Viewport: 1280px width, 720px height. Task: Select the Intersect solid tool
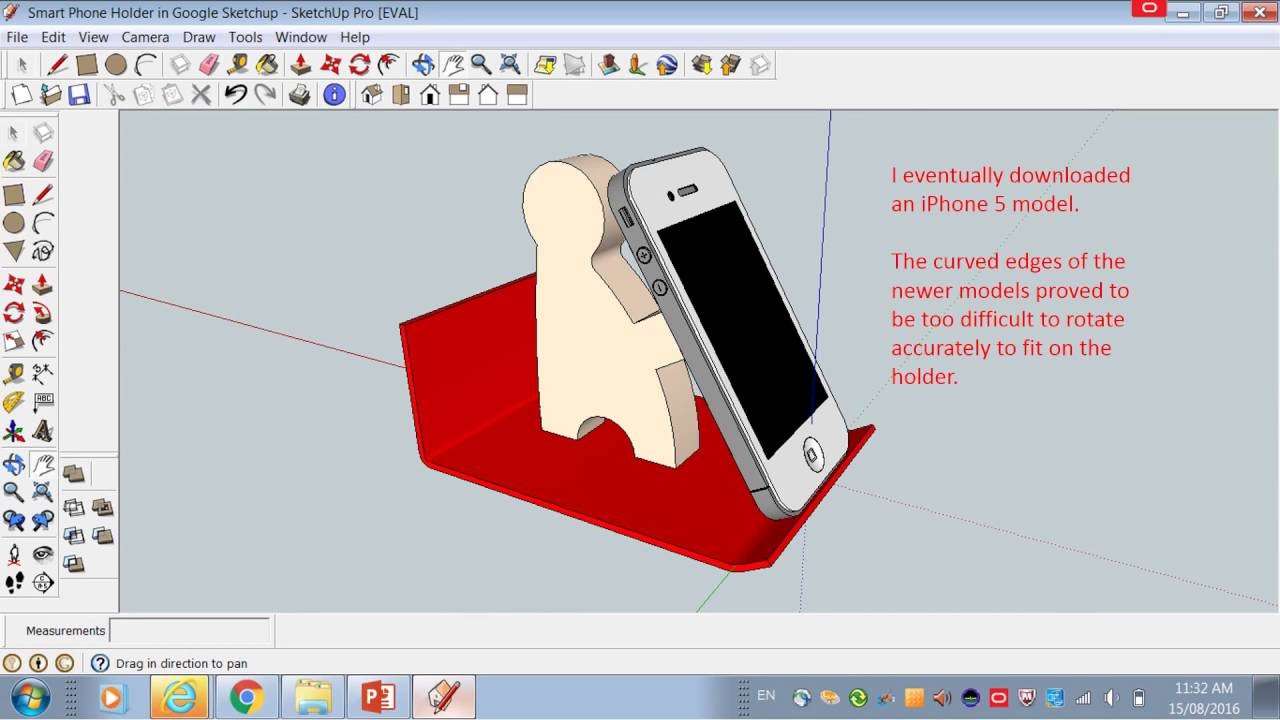[x=74, y=507]
